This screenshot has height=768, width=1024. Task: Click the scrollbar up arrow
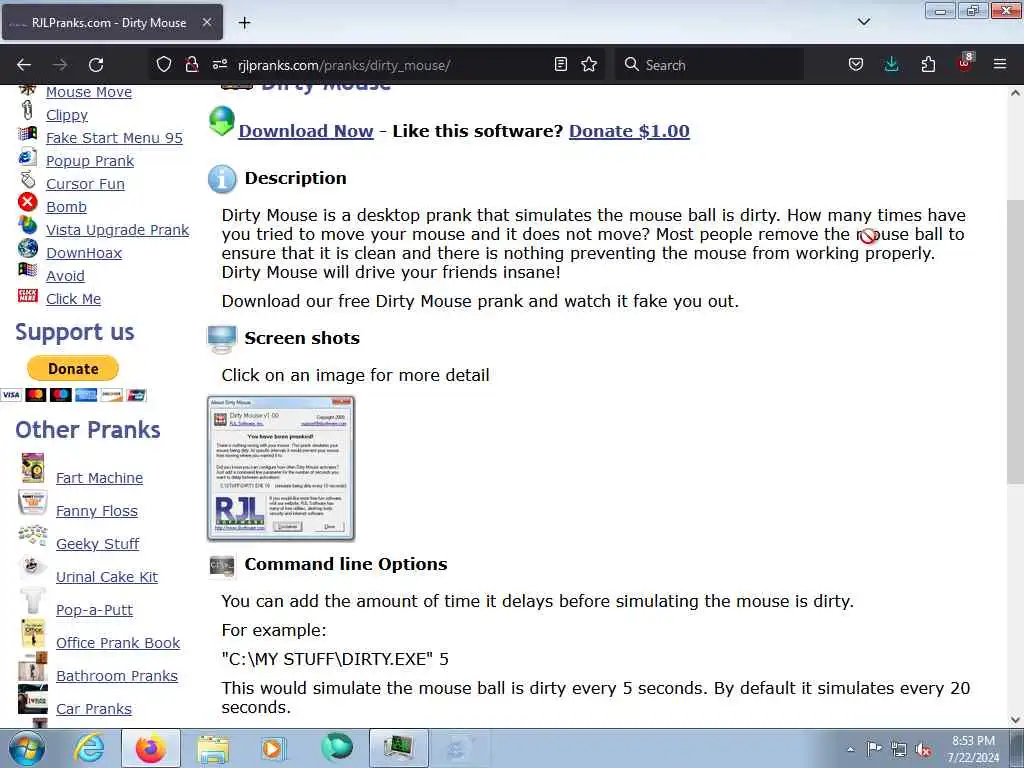1015,93
